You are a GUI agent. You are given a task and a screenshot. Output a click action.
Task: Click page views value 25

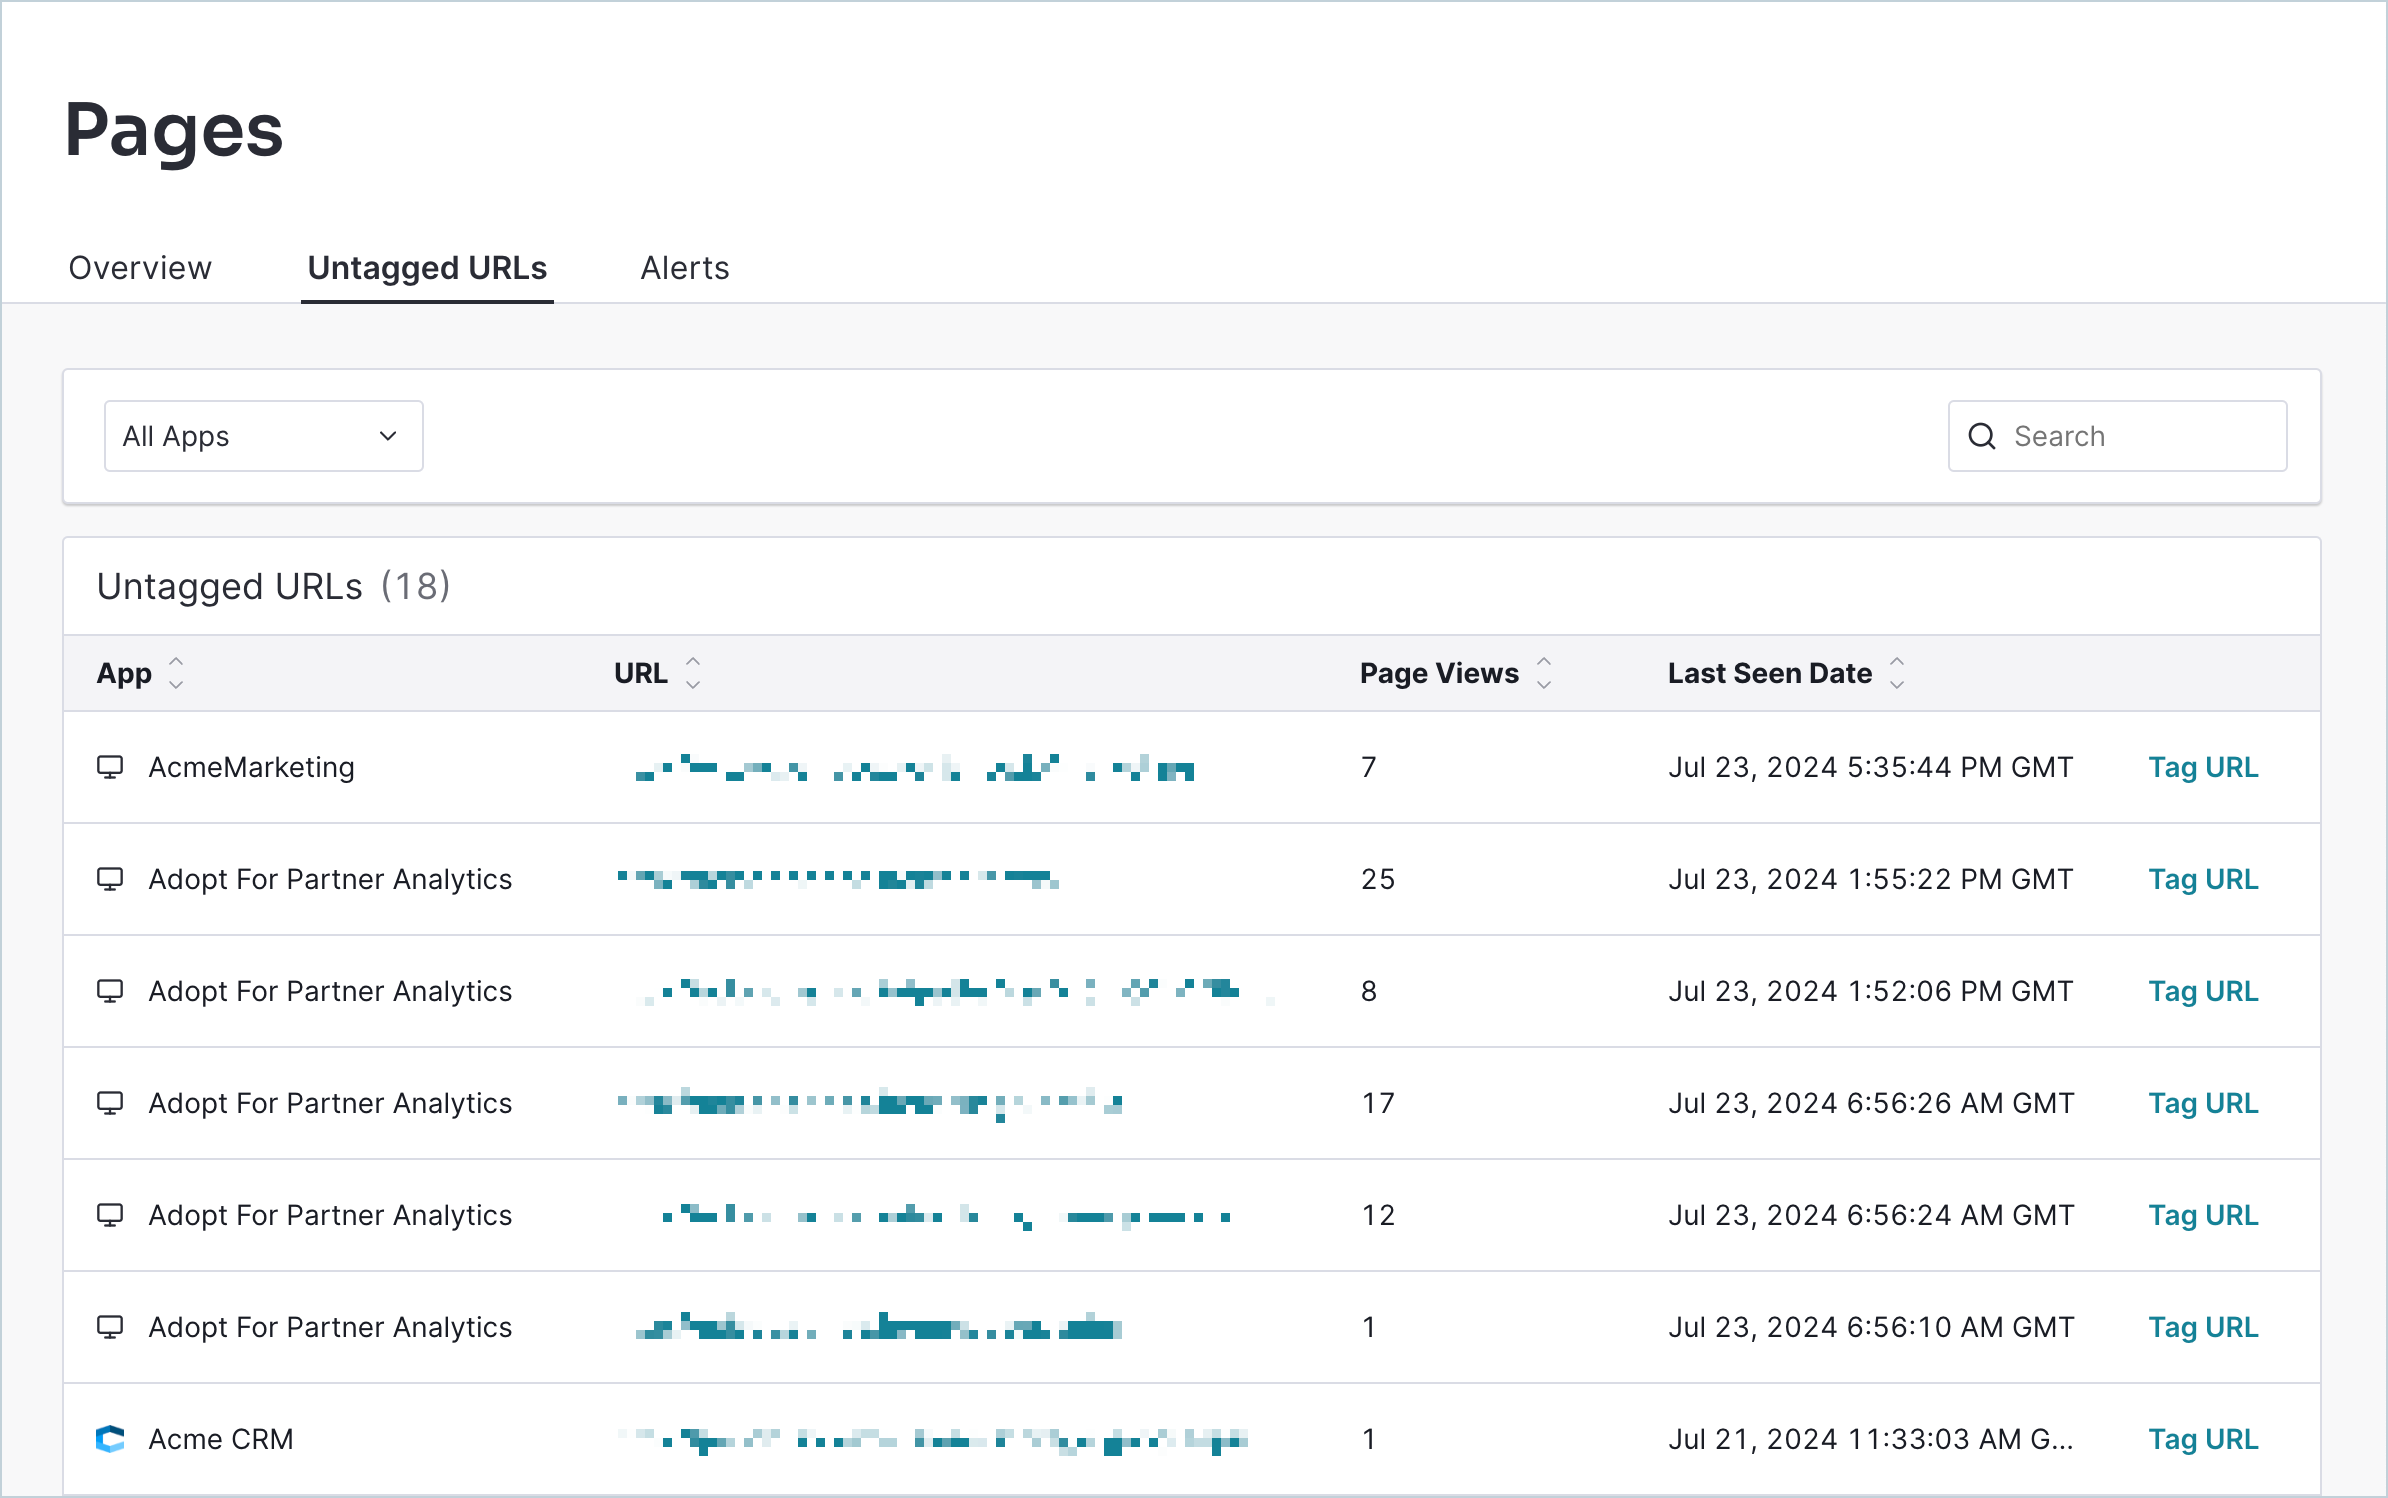click(1378, 879)
